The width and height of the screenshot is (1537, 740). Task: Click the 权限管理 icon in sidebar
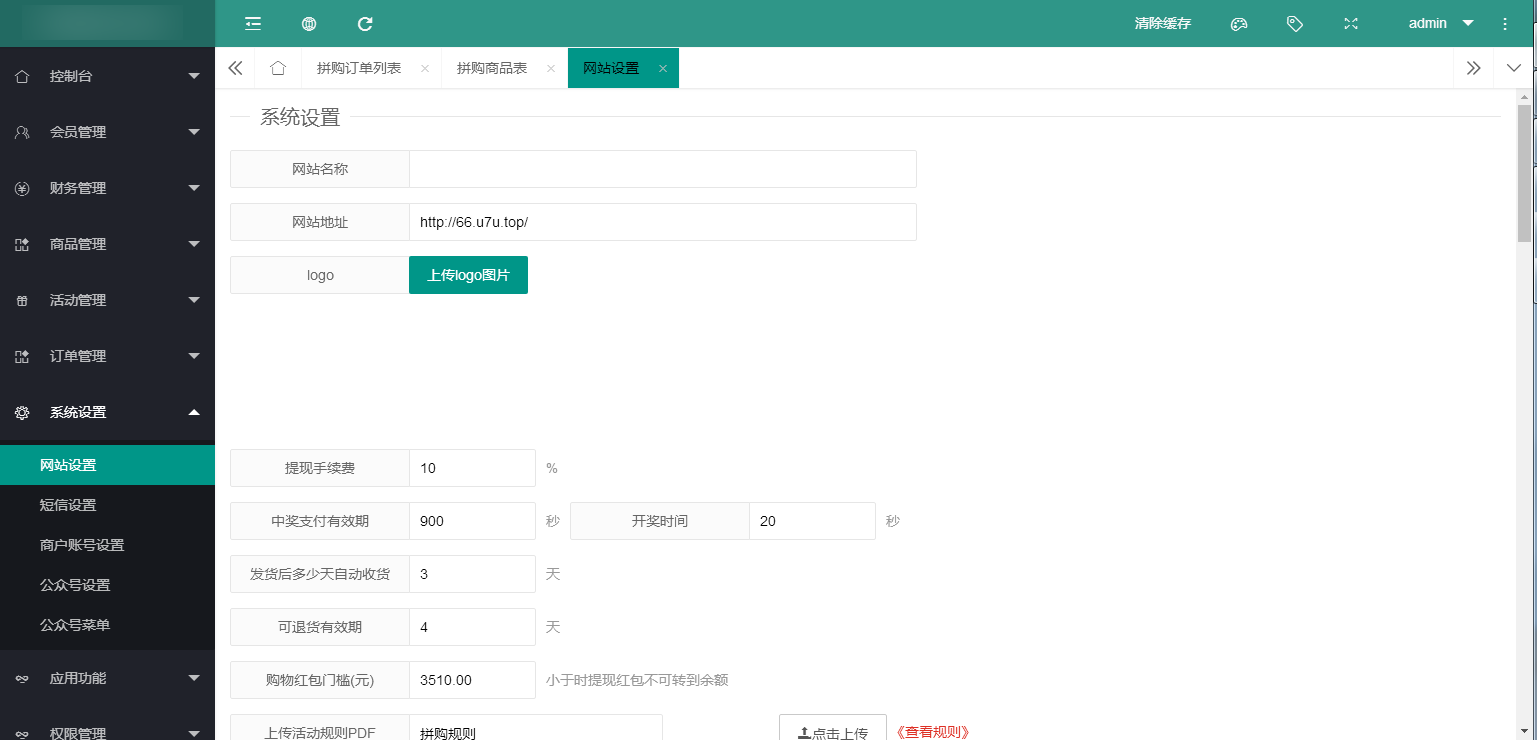click(22, 733)
